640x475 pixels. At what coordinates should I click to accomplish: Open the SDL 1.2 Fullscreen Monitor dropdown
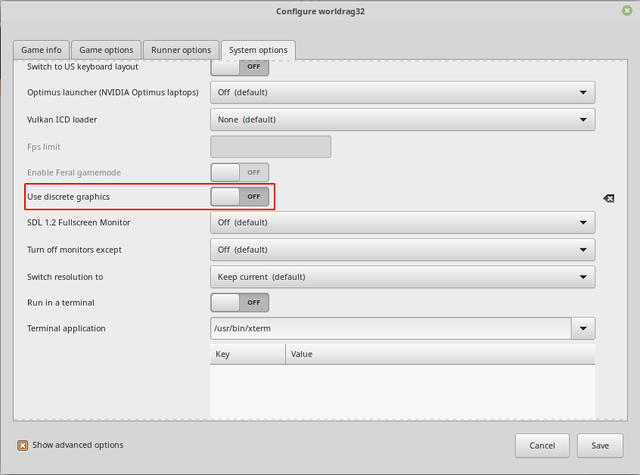(402, 222)
